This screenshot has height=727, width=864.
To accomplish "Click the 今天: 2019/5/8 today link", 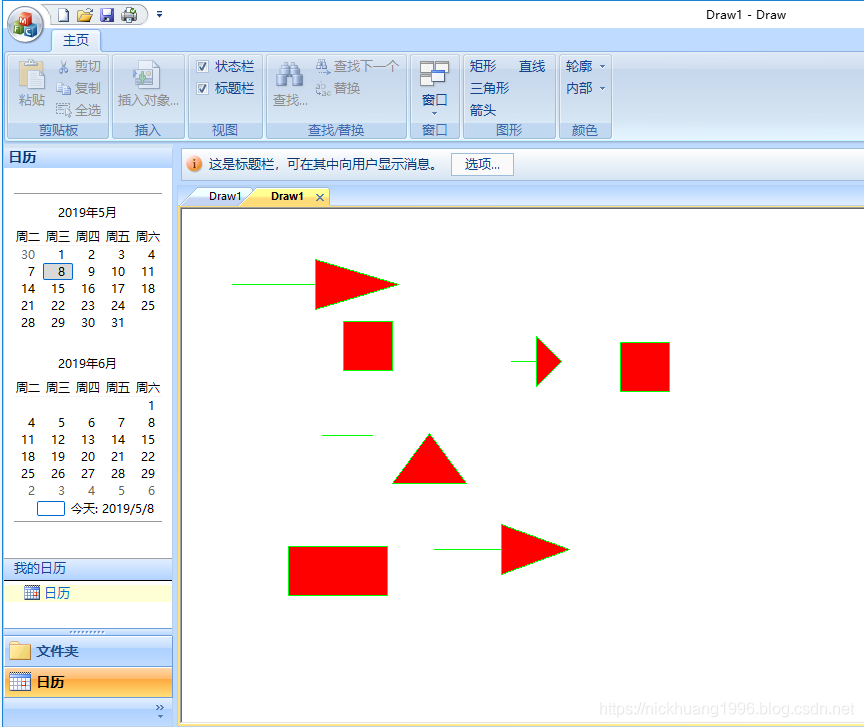I will pyautogui.click(x=112, y=509).
